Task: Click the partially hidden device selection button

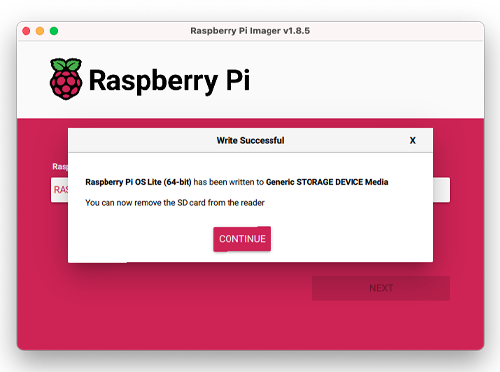Action: point(59,190)
